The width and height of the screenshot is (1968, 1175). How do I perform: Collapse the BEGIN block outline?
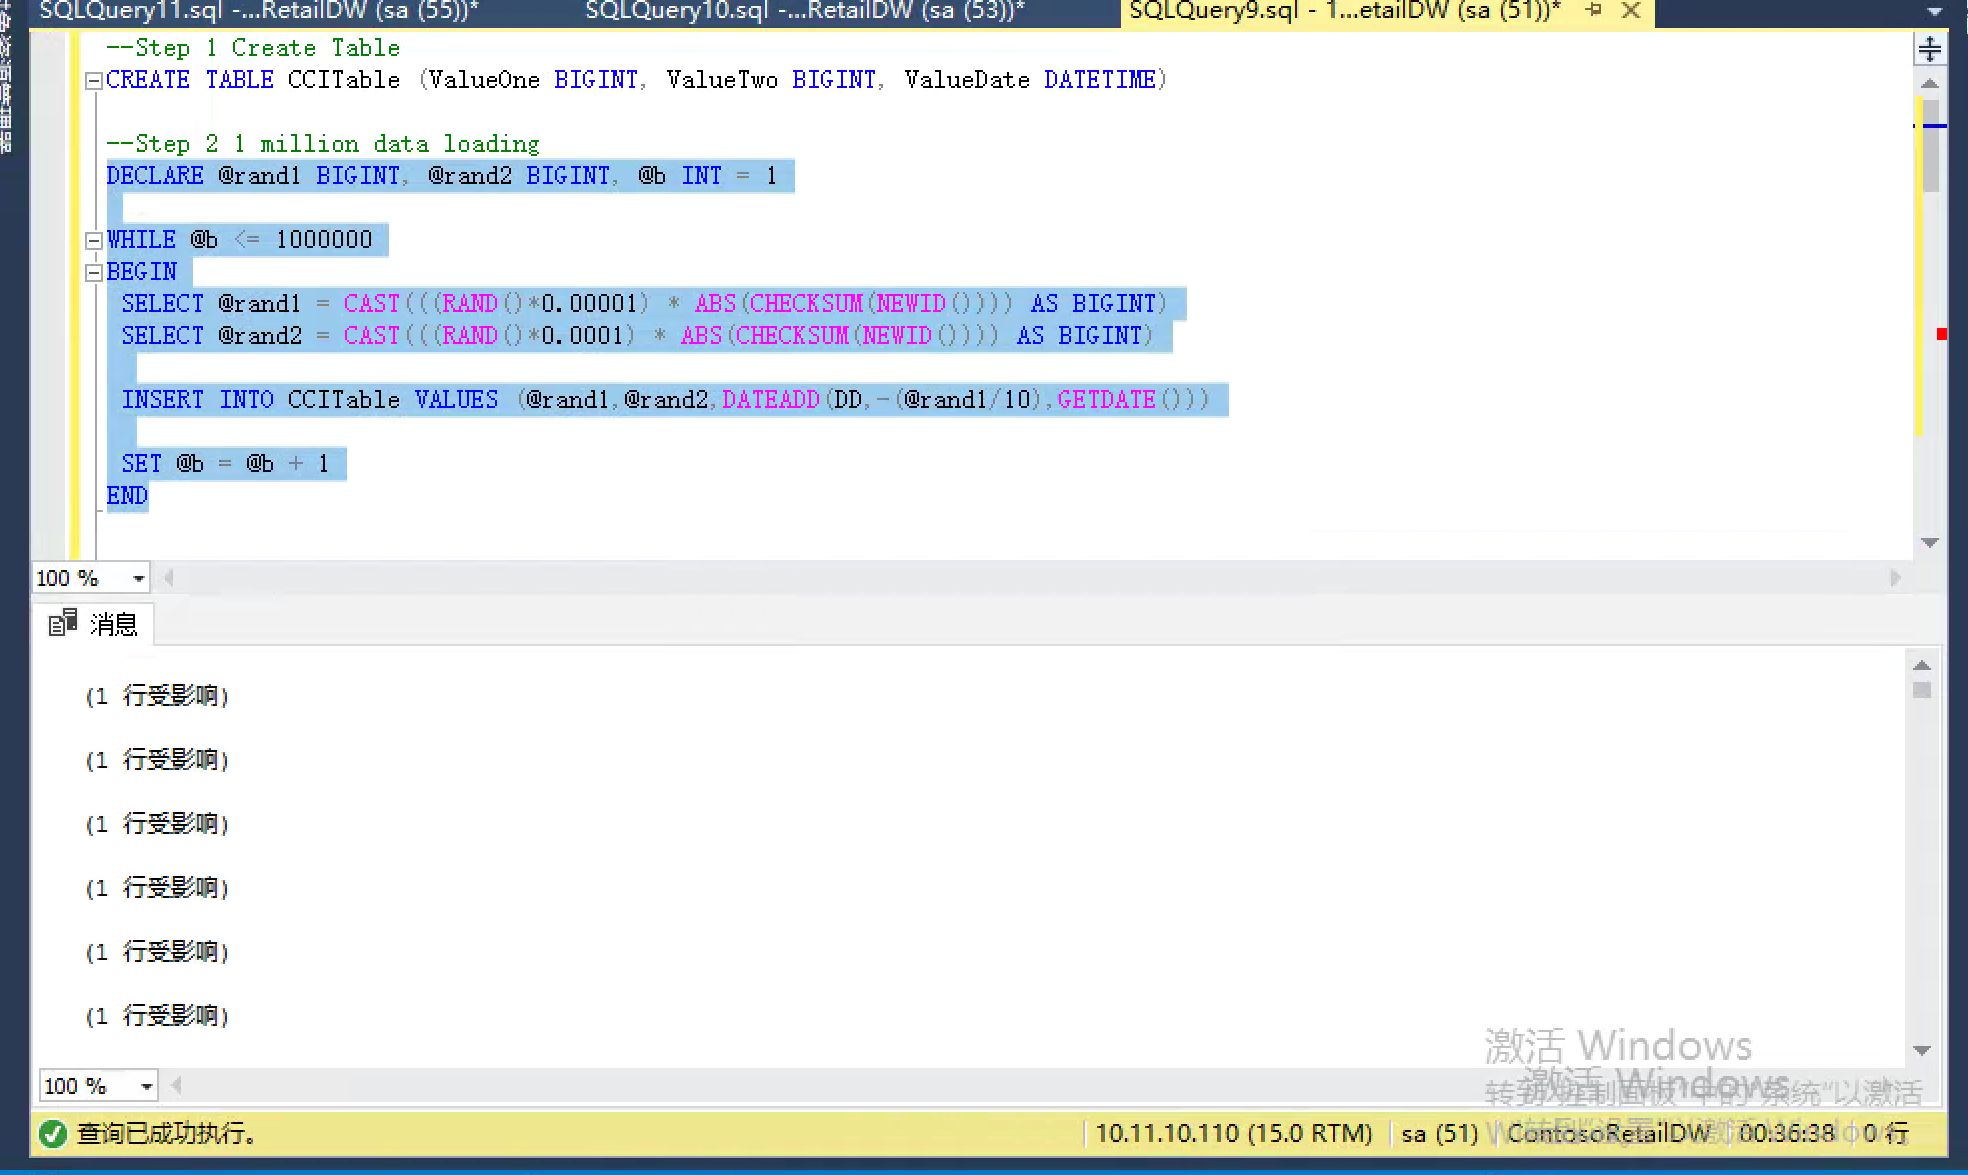tap(93, 272)
